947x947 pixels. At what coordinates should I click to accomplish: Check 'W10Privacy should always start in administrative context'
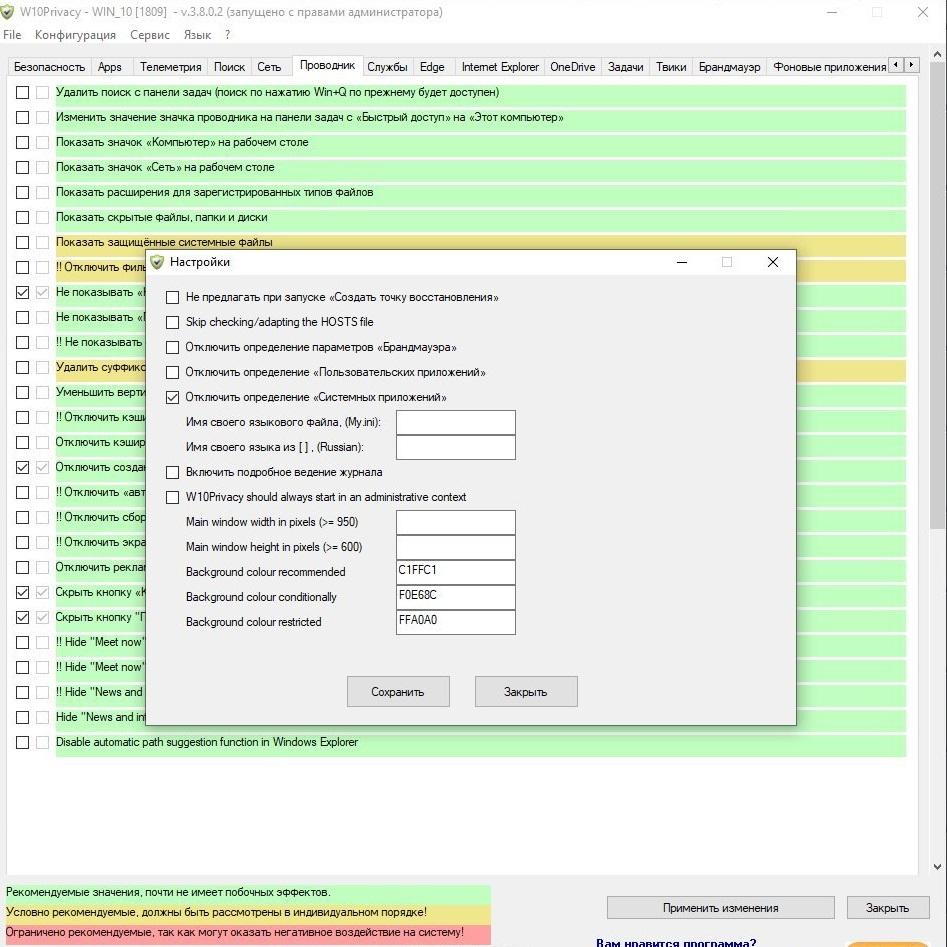[173, 497]
